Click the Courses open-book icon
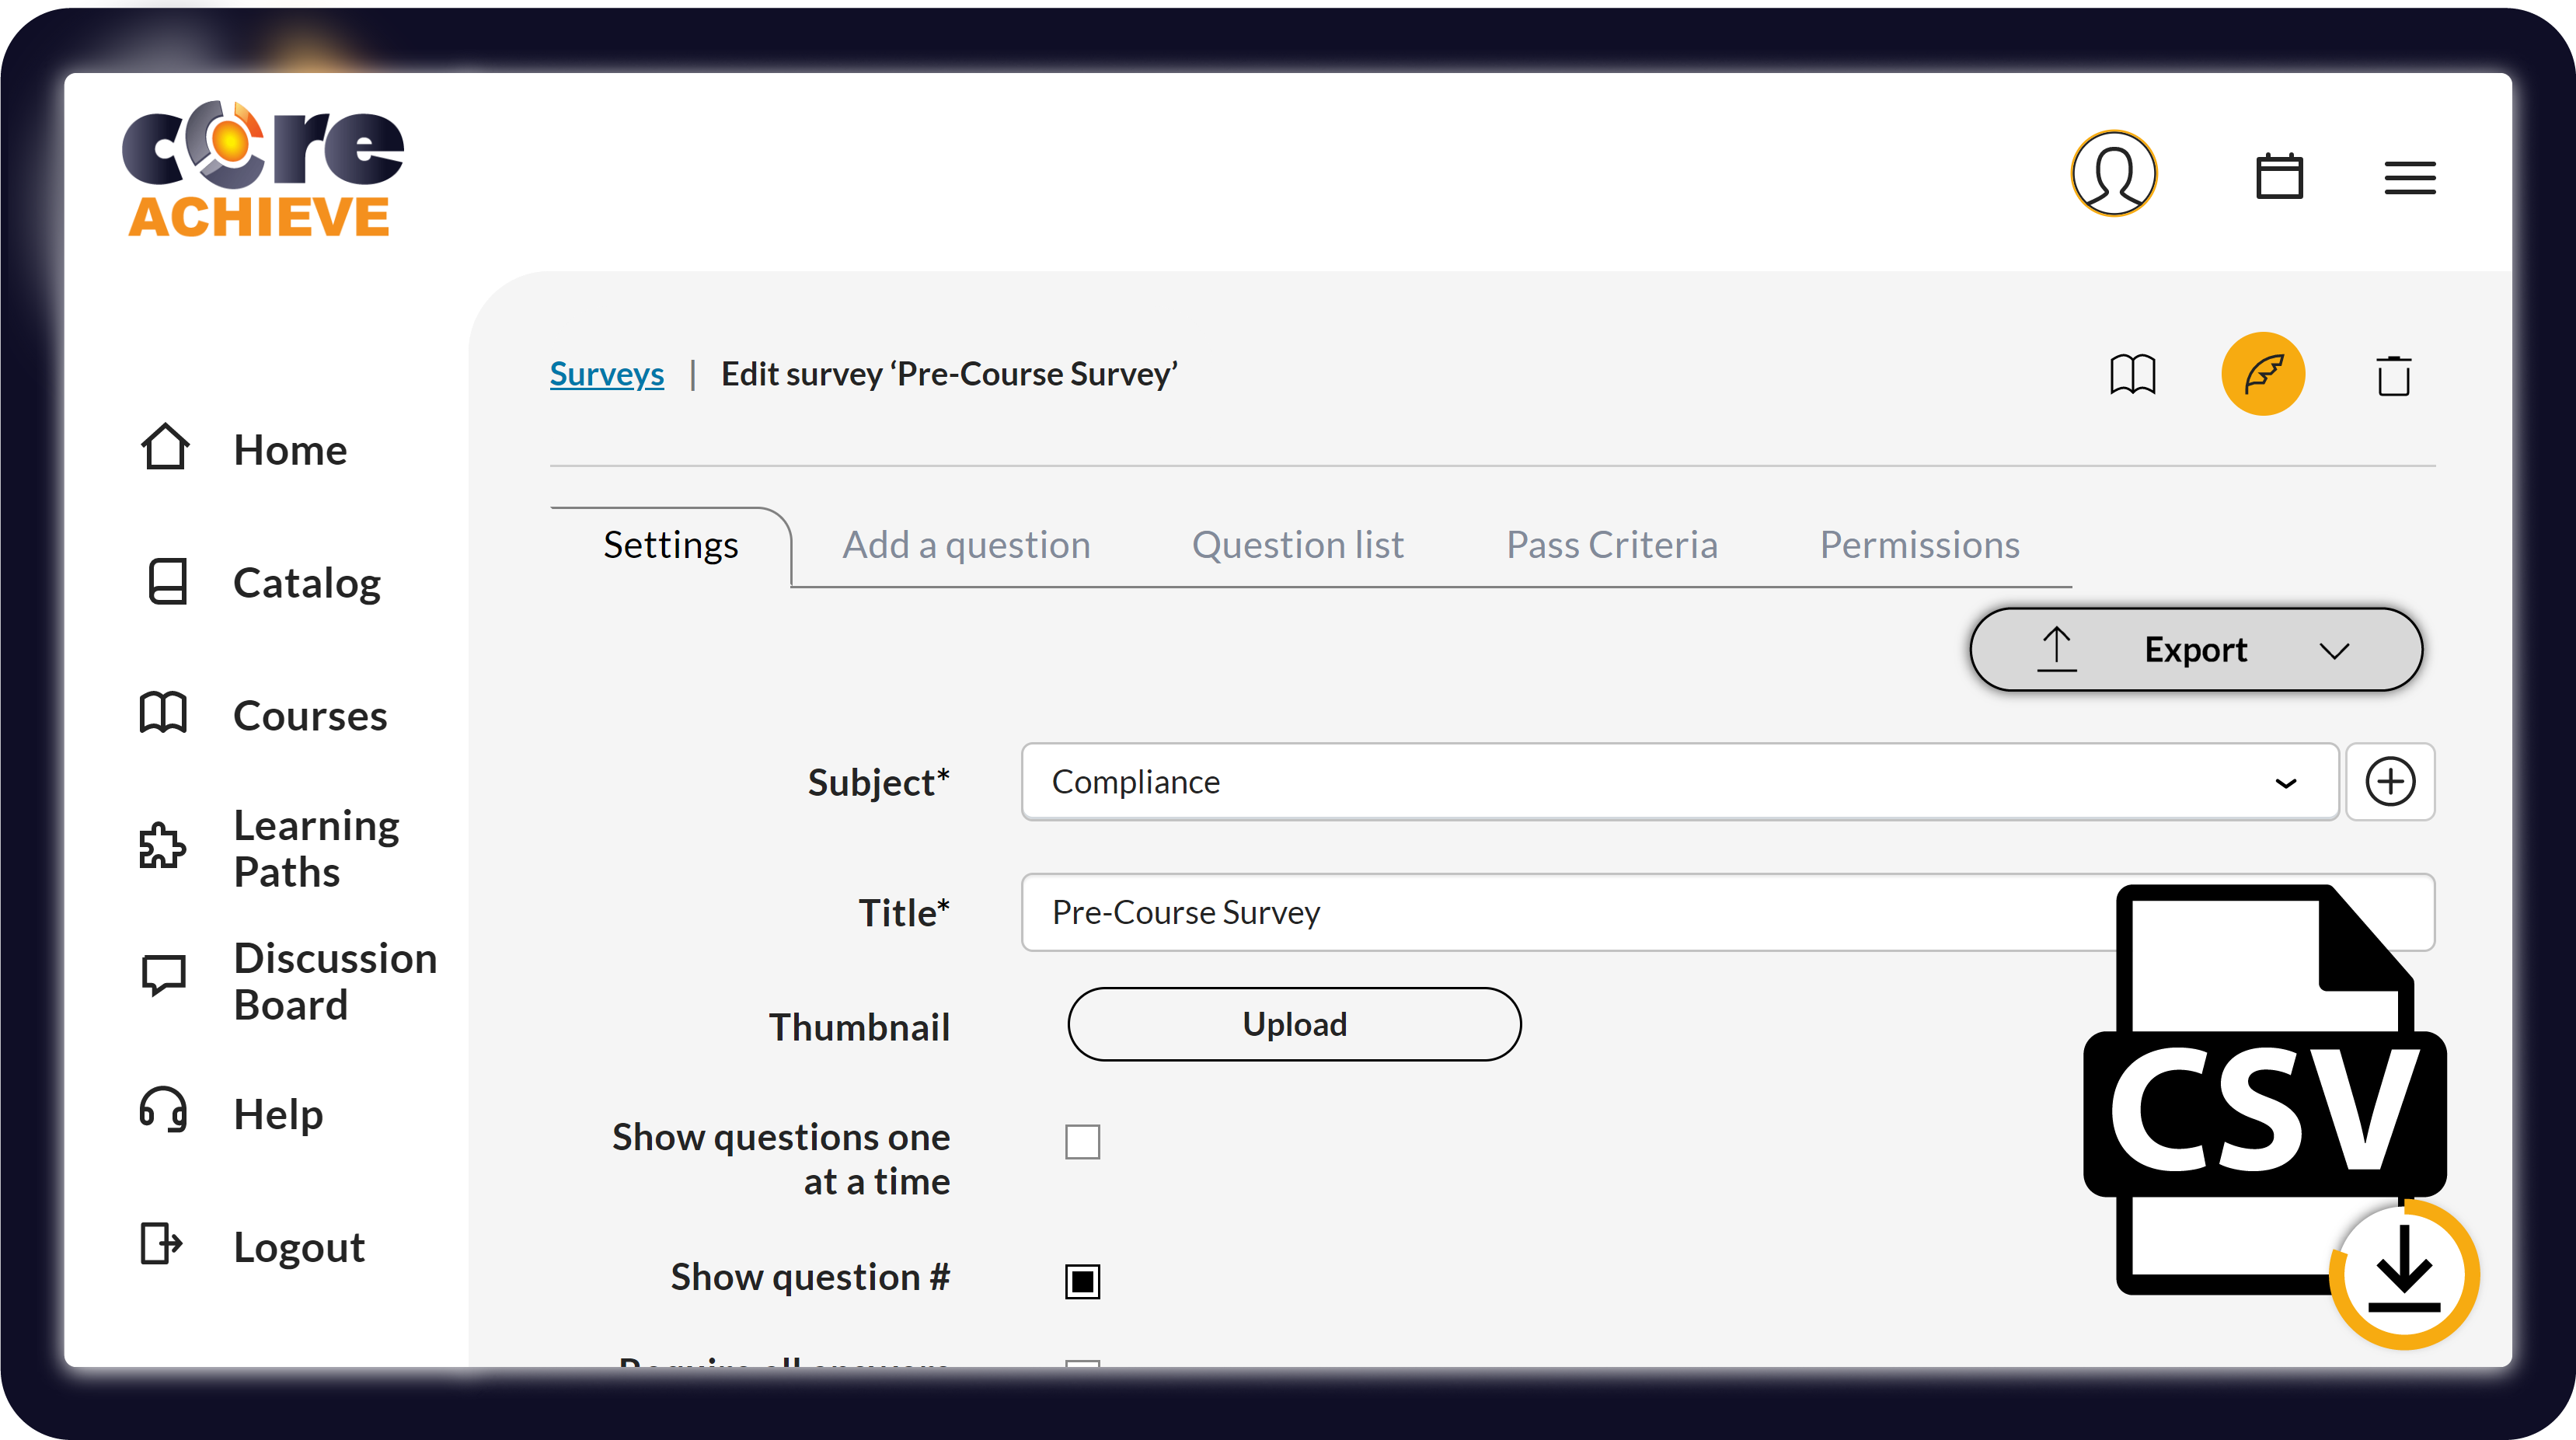 pyautogui.click(x=163, y=713)
